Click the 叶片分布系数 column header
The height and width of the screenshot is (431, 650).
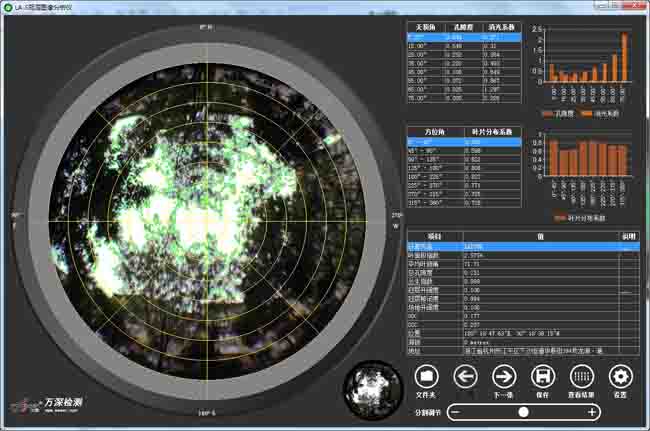[493, 131]
